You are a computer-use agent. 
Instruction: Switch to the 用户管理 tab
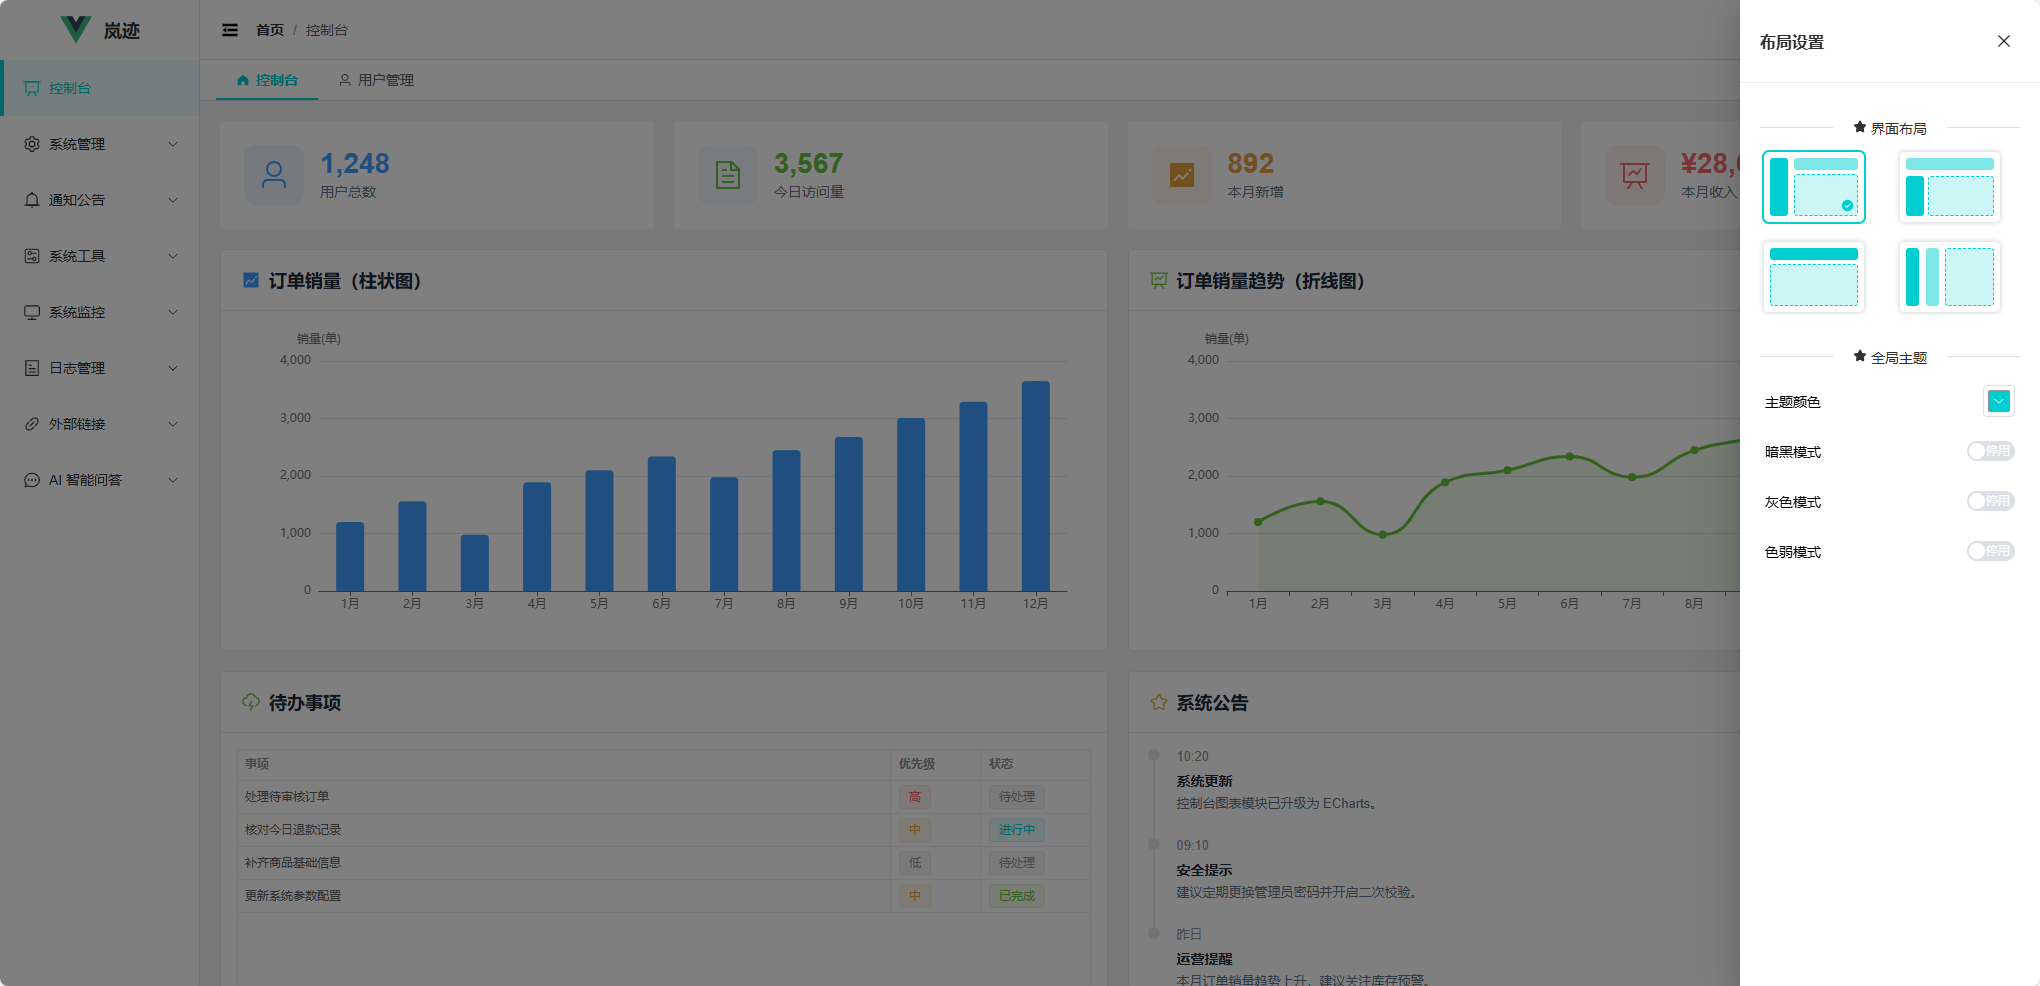pyautogui.click(x=376, y=80)
